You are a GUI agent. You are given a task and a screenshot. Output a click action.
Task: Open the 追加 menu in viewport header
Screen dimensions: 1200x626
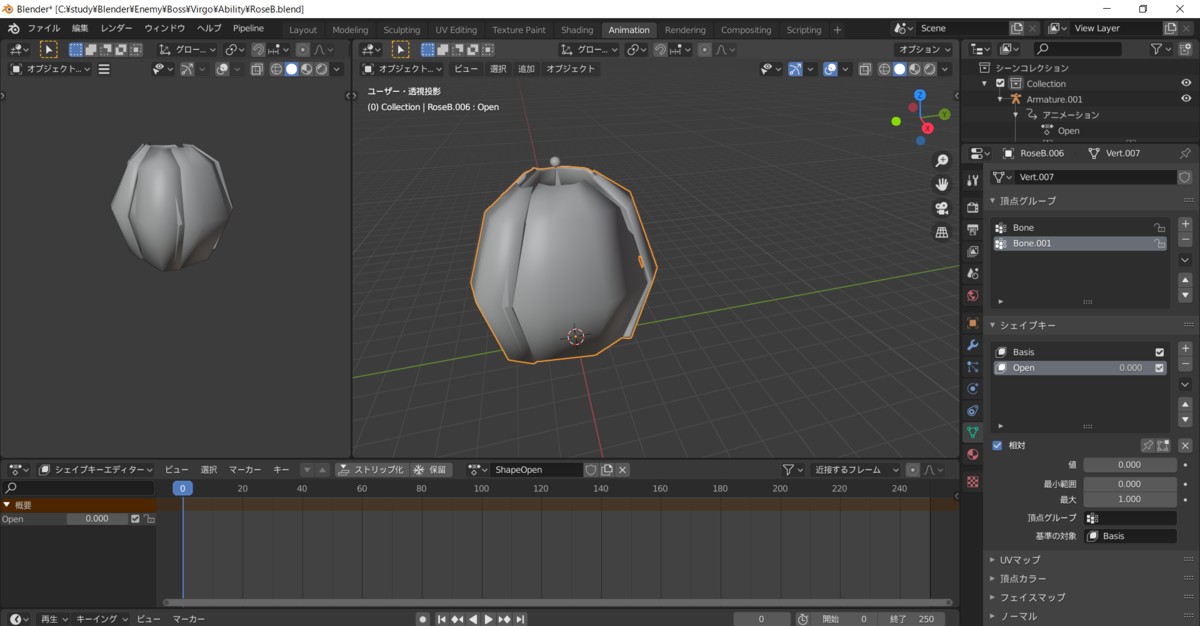tap(526, 69)
